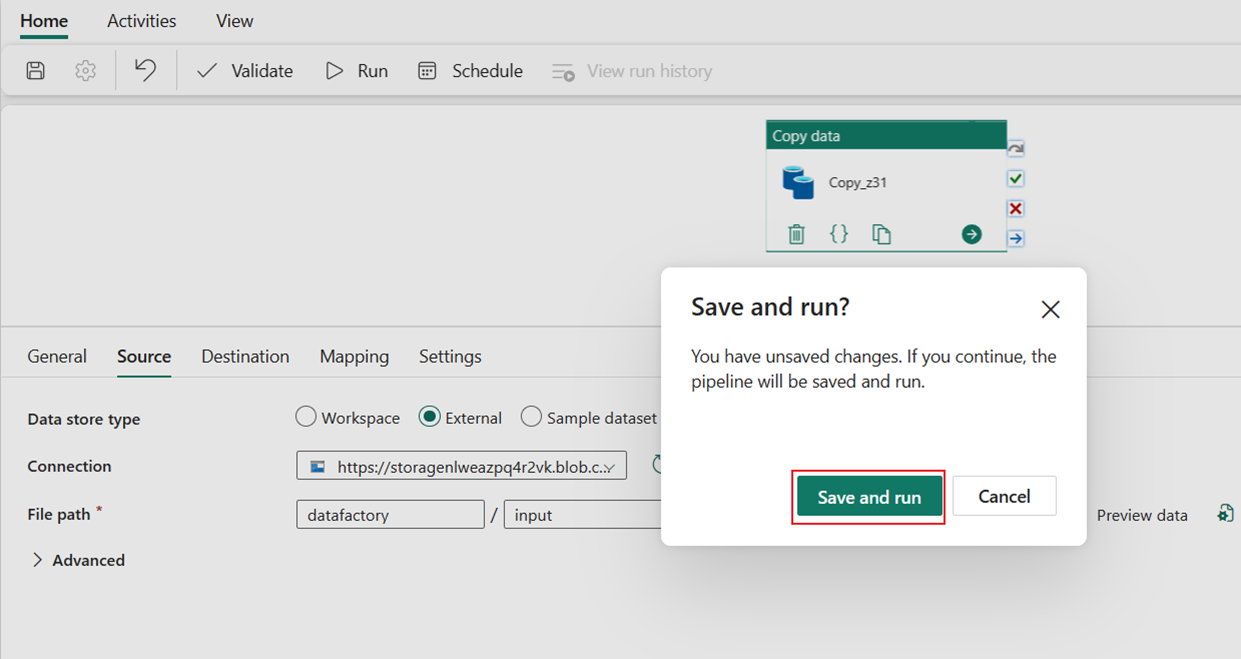Open the pipeline settings gear icon
This screenshot has width=1241, height=659.
[85, 70]
